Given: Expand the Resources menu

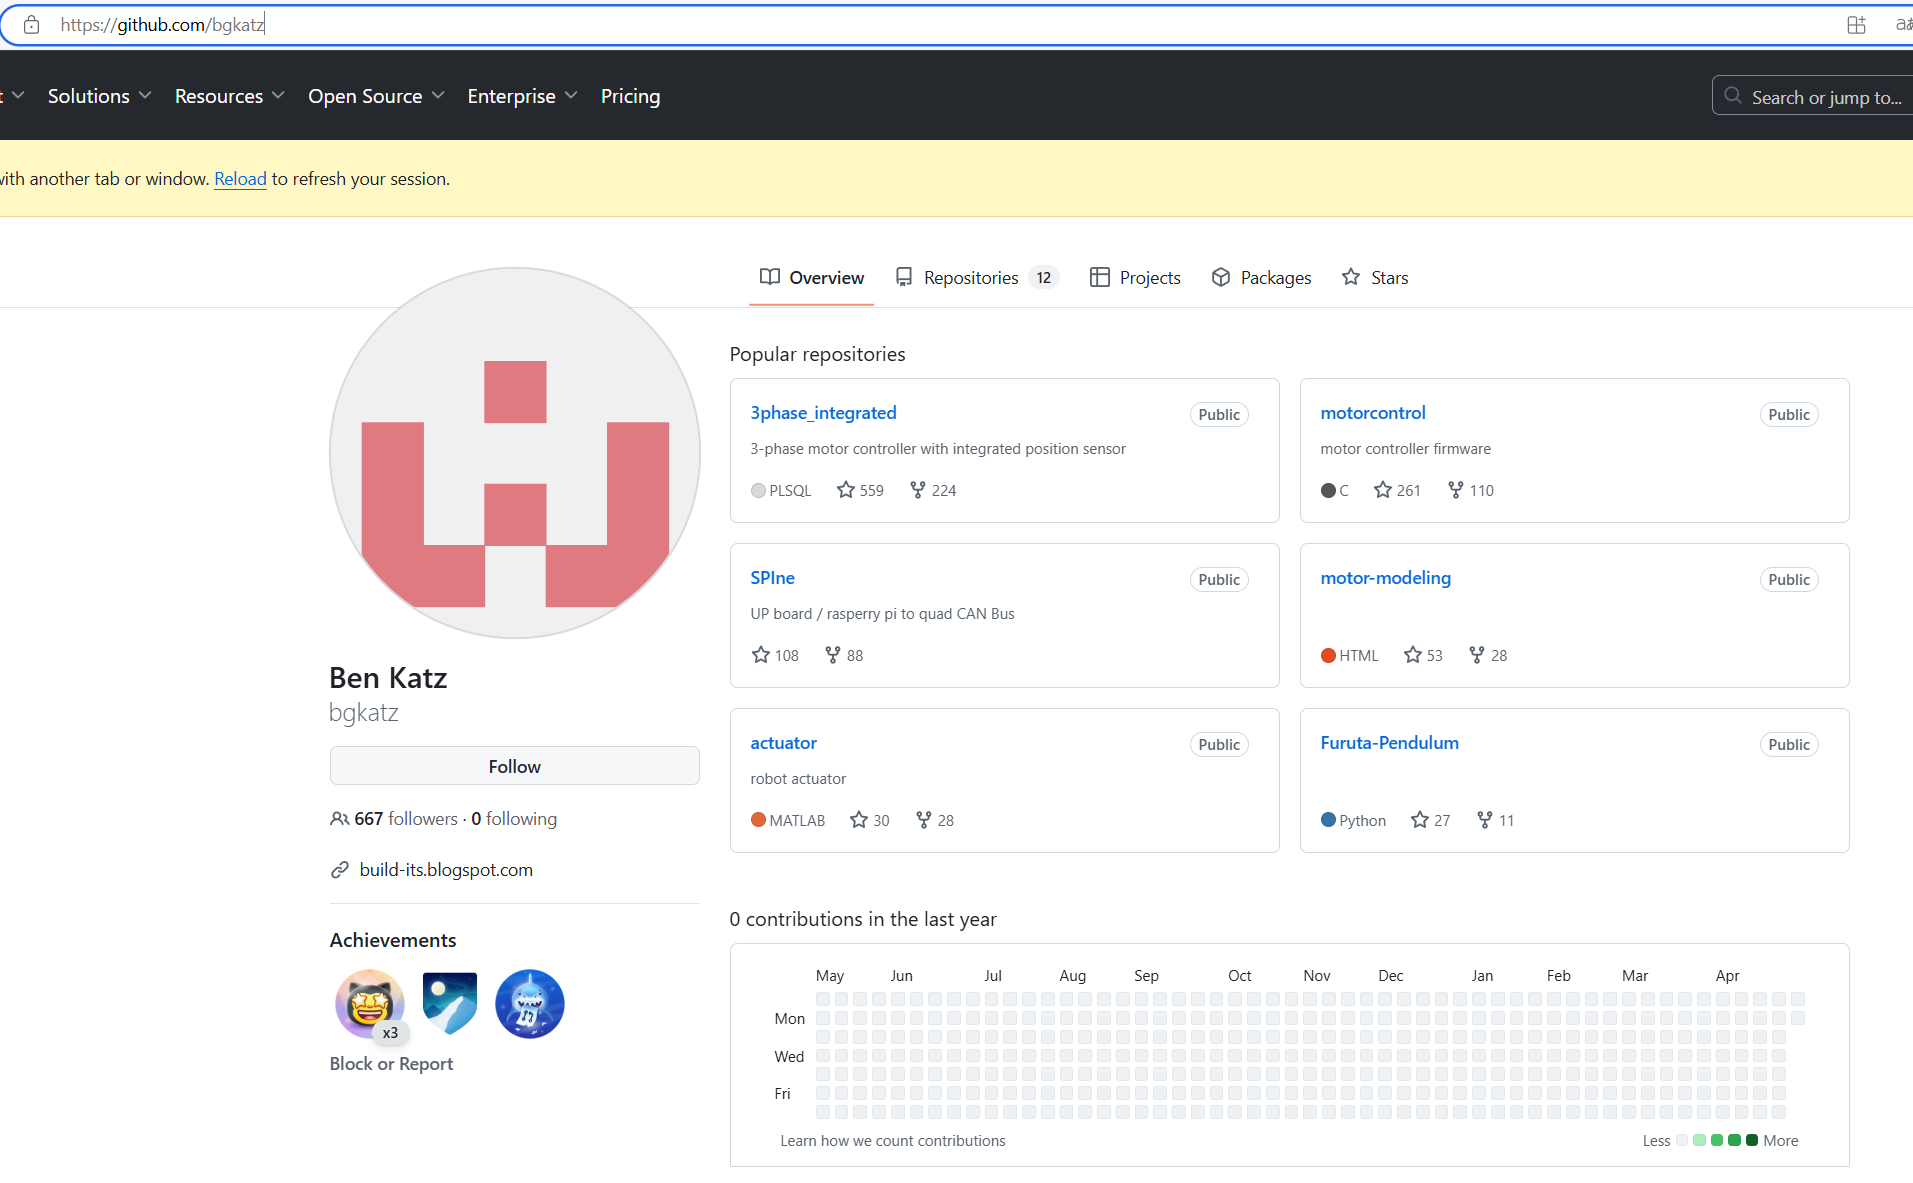Looking at the screenshot, I should pos(230,96).
